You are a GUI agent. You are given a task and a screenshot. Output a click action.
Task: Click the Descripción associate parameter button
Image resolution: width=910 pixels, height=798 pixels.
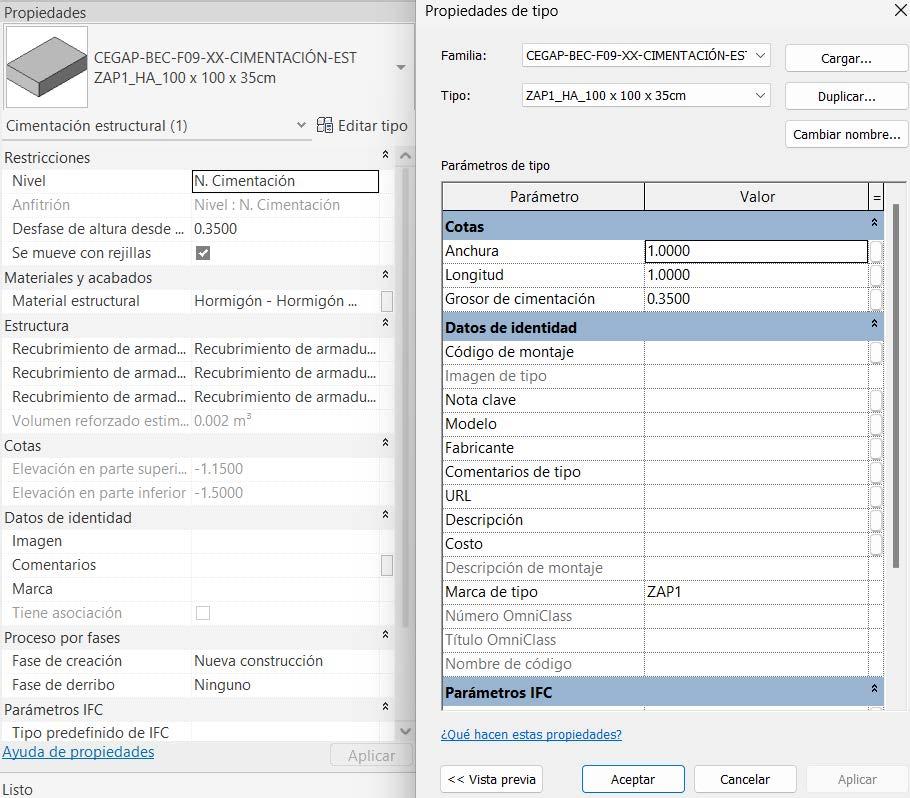876,520
